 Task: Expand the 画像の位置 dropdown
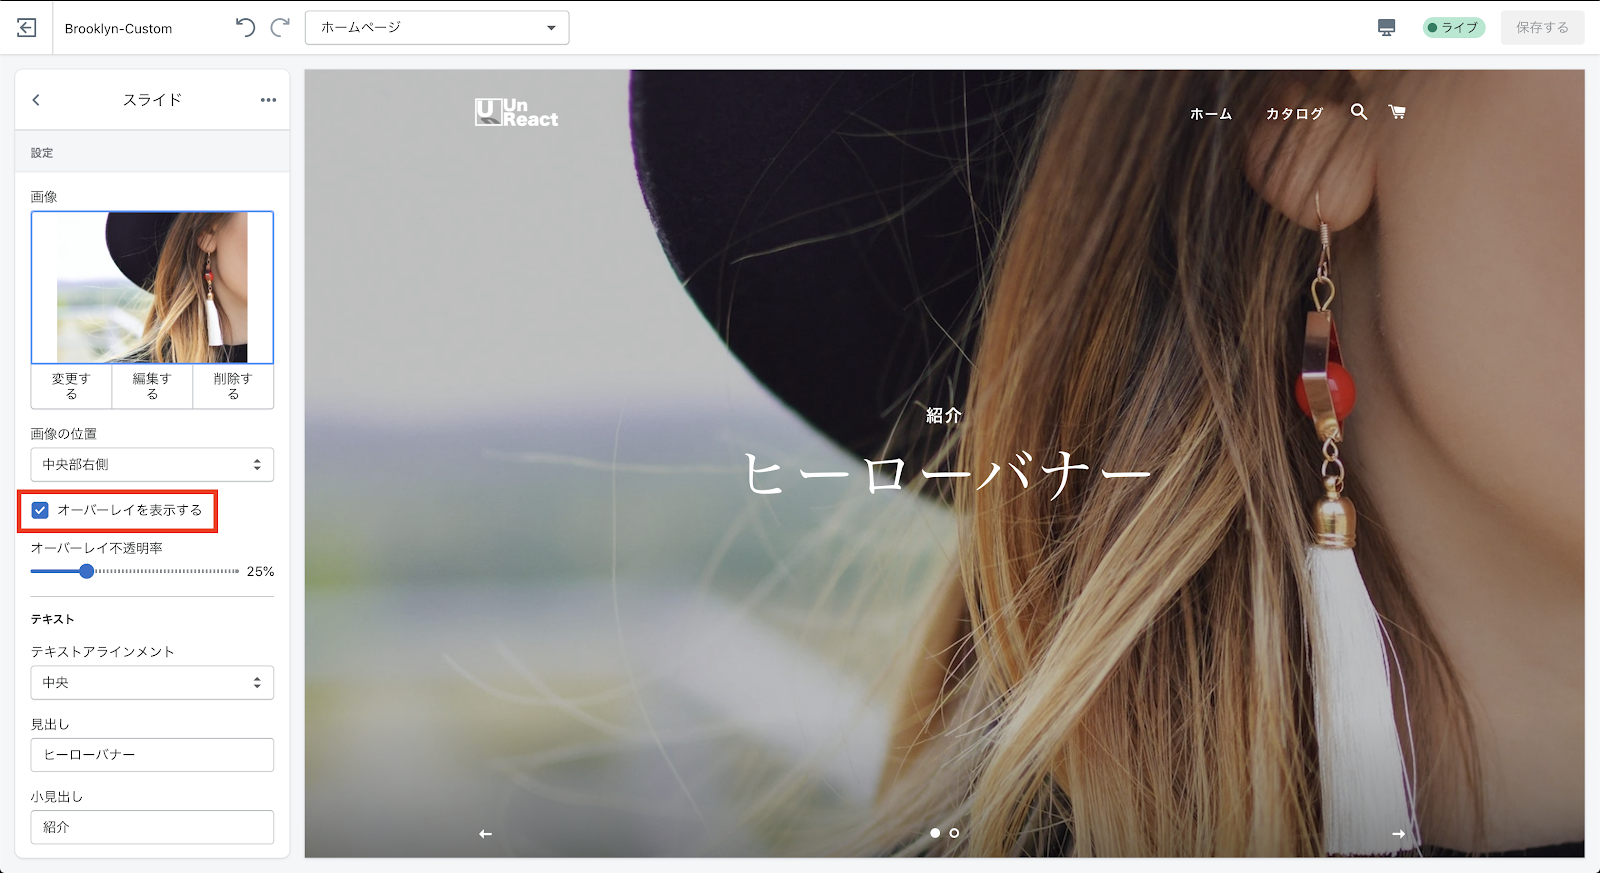(152, 465)
